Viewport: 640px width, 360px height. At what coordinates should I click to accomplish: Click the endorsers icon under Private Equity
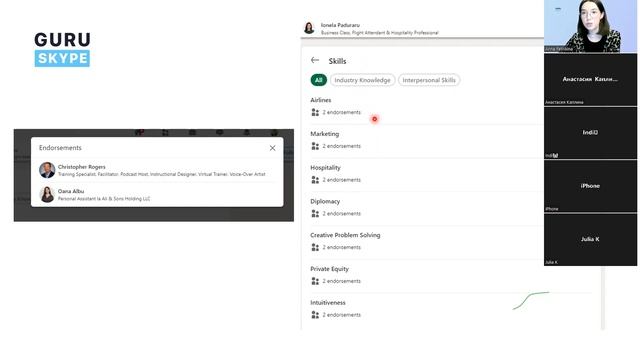pyautogui.click(x=315, y=281)
